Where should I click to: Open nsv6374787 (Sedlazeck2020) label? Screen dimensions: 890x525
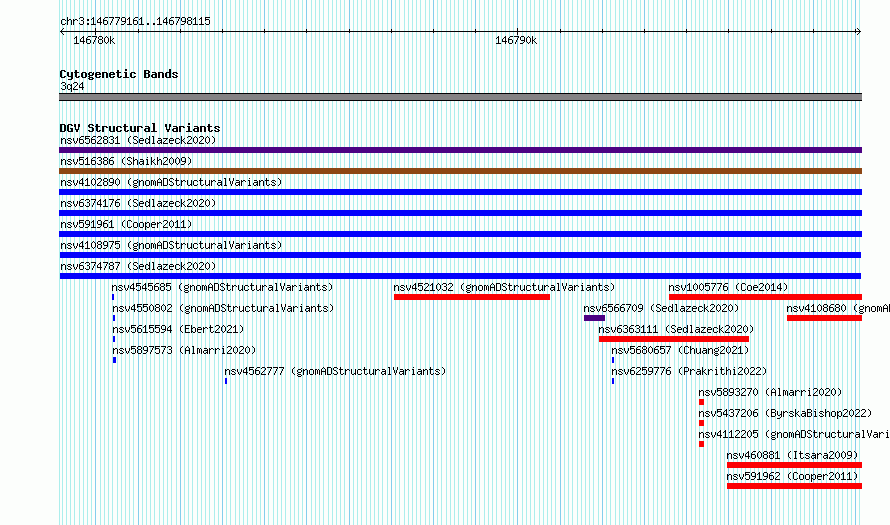tap(138, 266)
